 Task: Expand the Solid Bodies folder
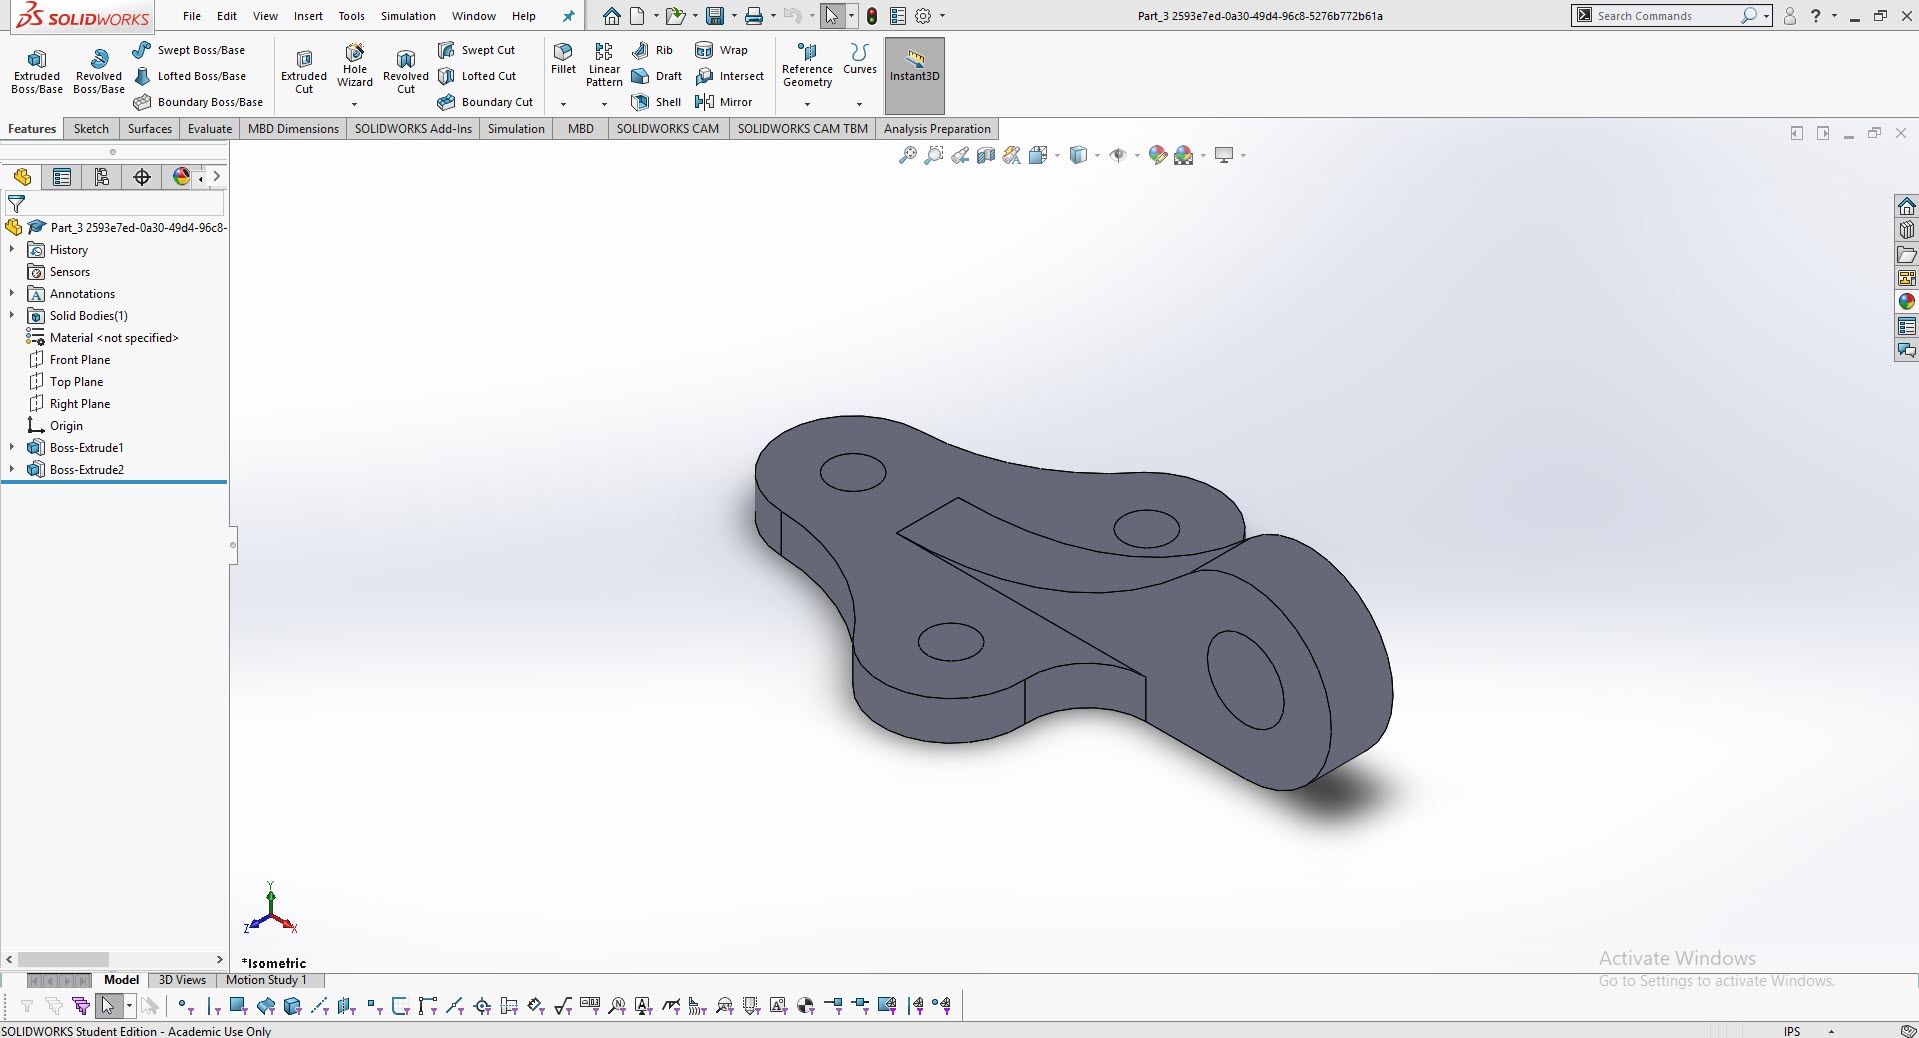pyautogui.click(x=11, y=315)
